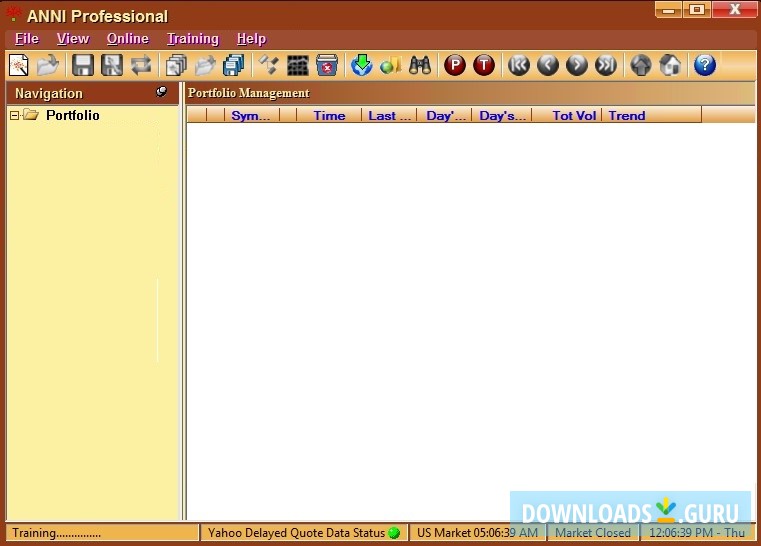Click the Time column header
The height and width of the screenshot is (546, 761).
pos(329,116)
